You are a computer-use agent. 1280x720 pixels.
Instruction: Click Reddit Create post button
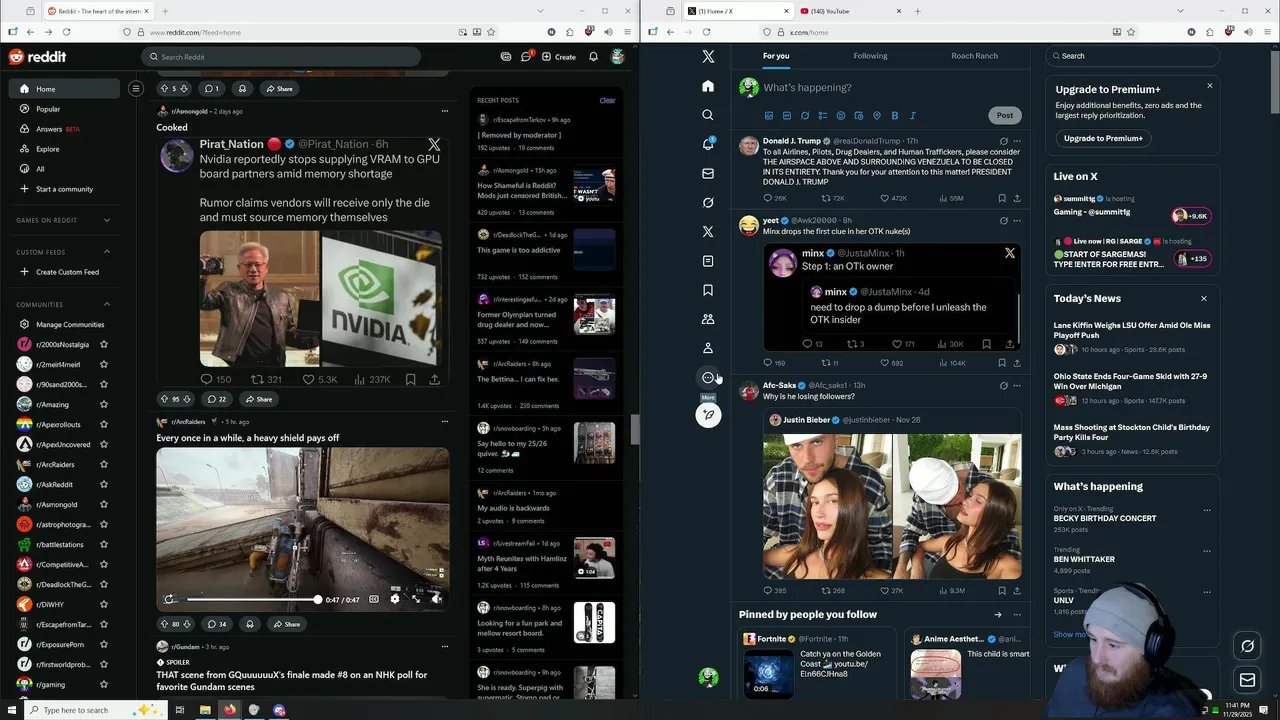[559, 57]
